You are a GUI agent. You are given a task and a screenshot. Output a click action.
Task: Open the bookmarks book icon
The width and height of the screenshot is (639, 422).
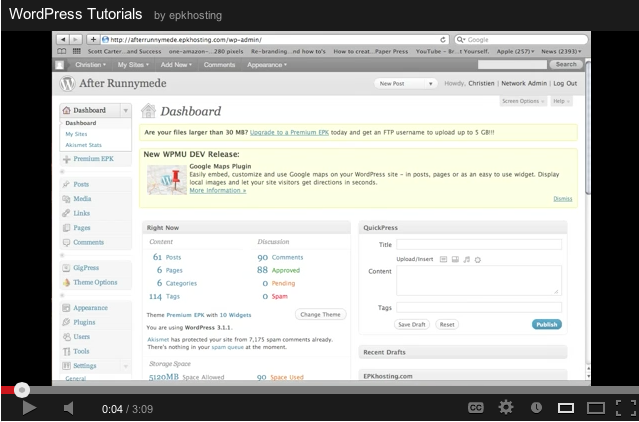tap(62, 51)
